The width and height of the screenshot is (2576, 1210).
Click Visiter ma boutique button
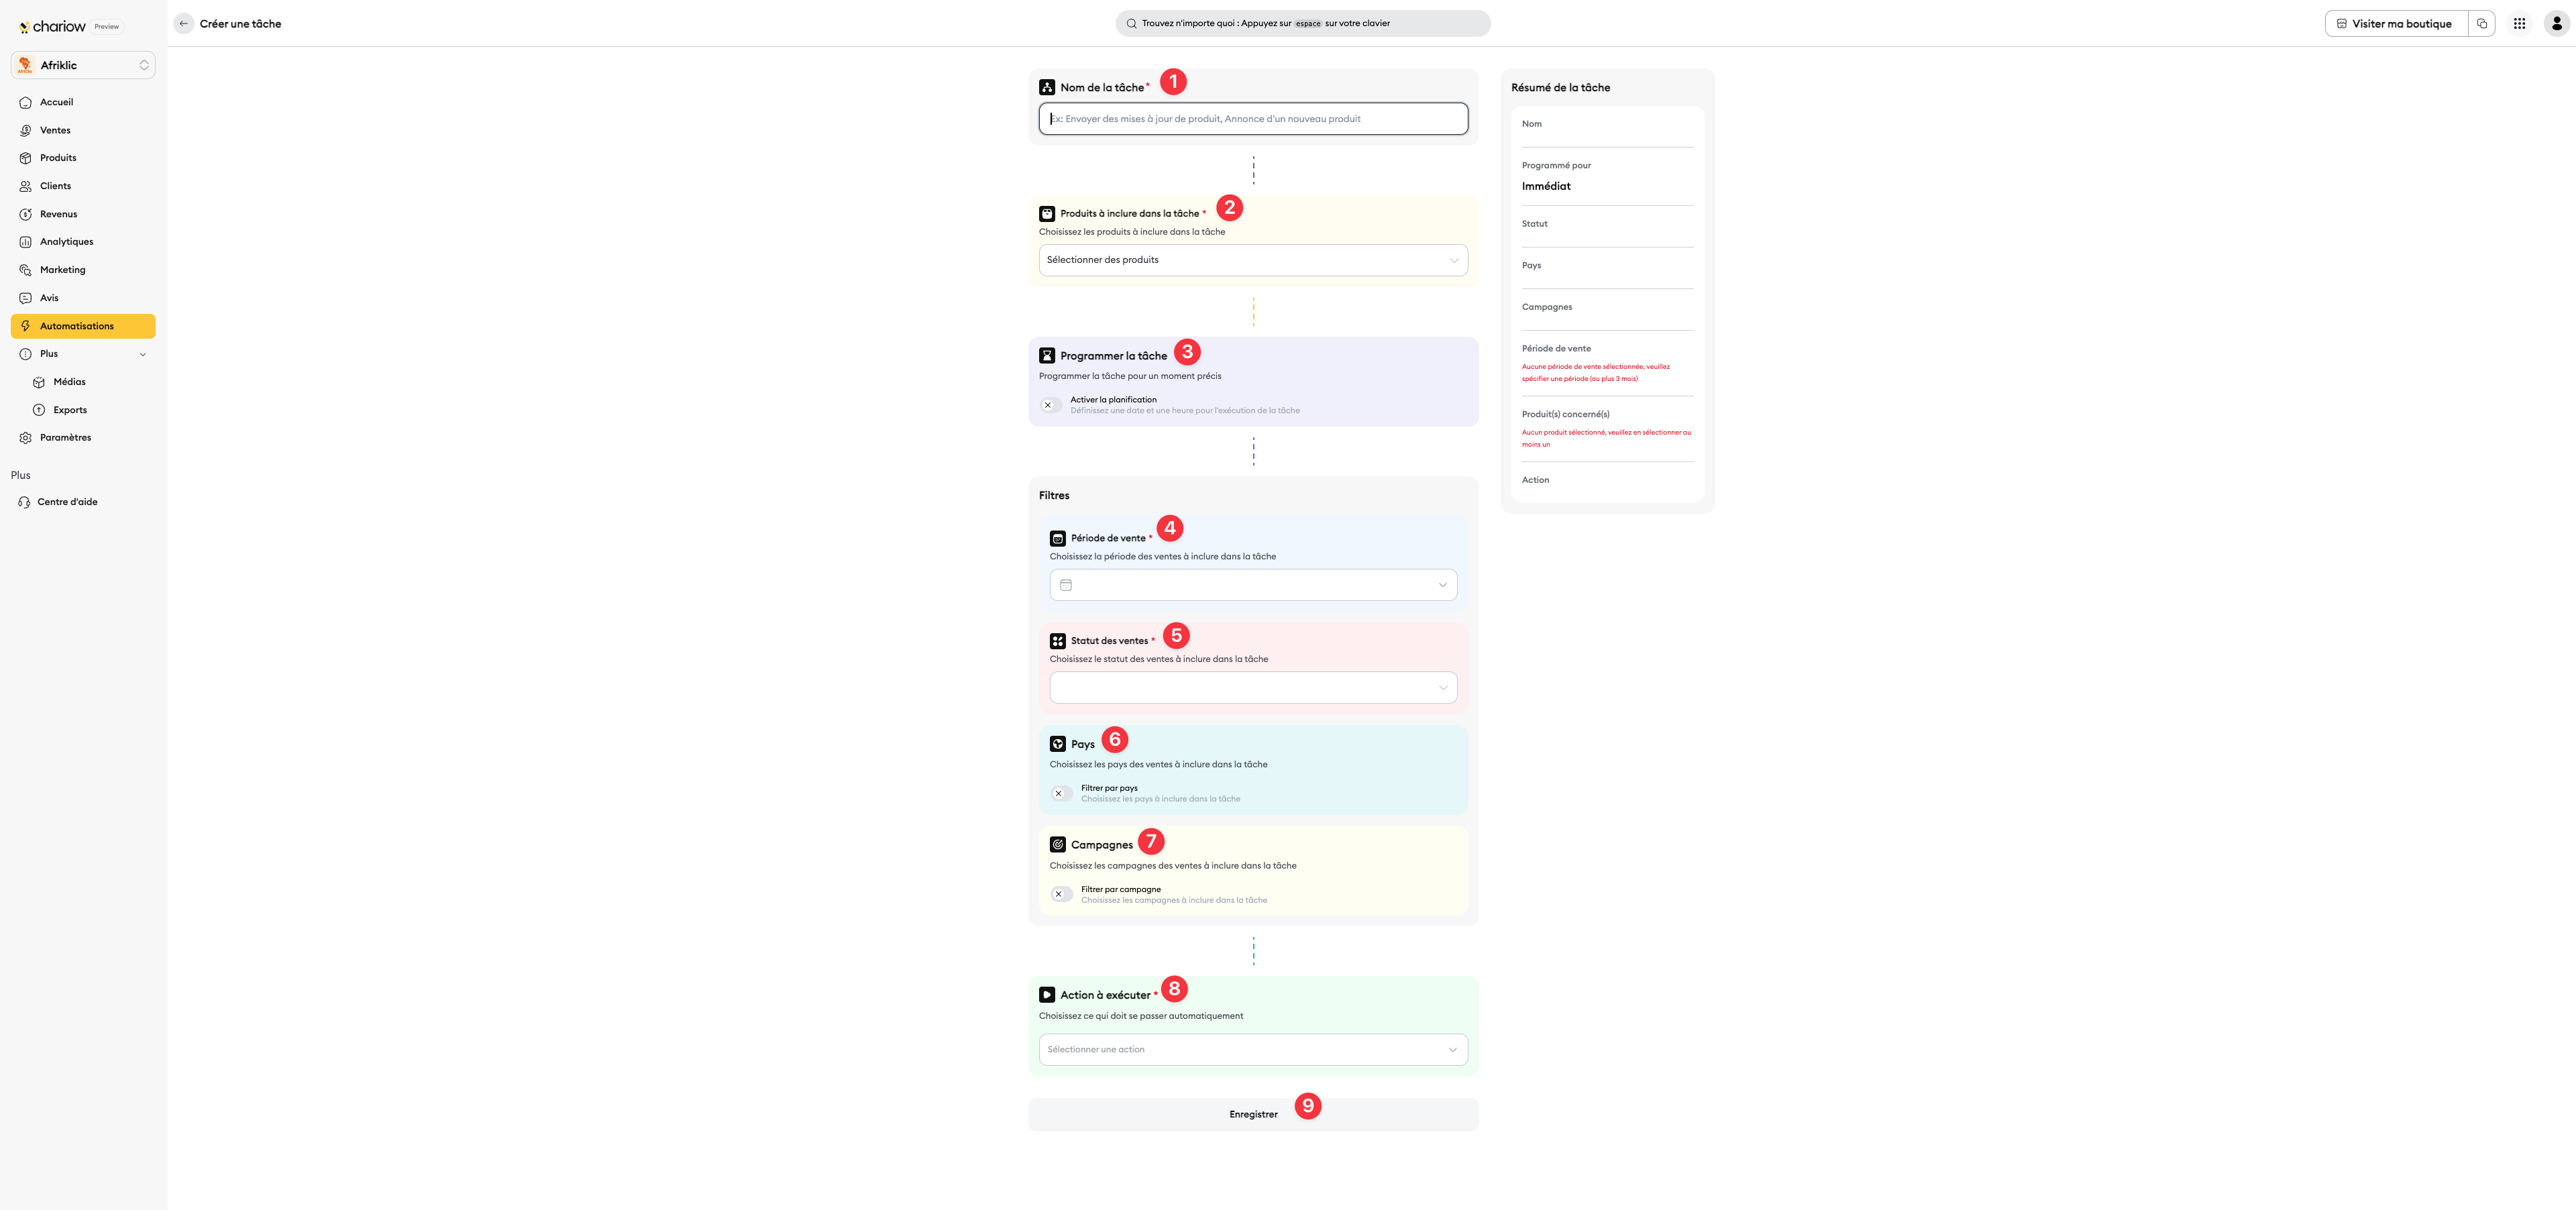tap(2396, 24)
